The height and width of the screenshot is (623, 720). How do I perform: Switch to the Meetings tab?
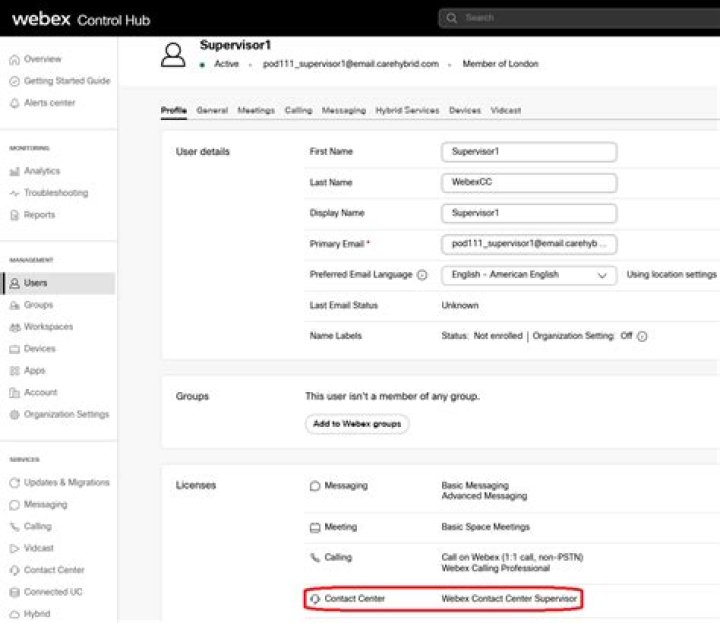point(256,110)
